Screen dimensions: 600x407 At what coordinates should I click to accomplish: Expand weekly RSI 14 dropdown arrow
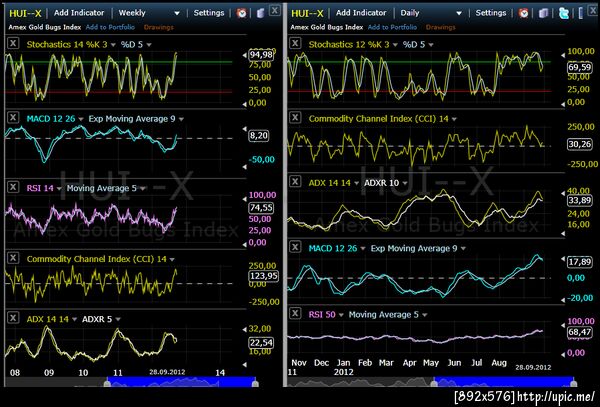pos(59,189)
